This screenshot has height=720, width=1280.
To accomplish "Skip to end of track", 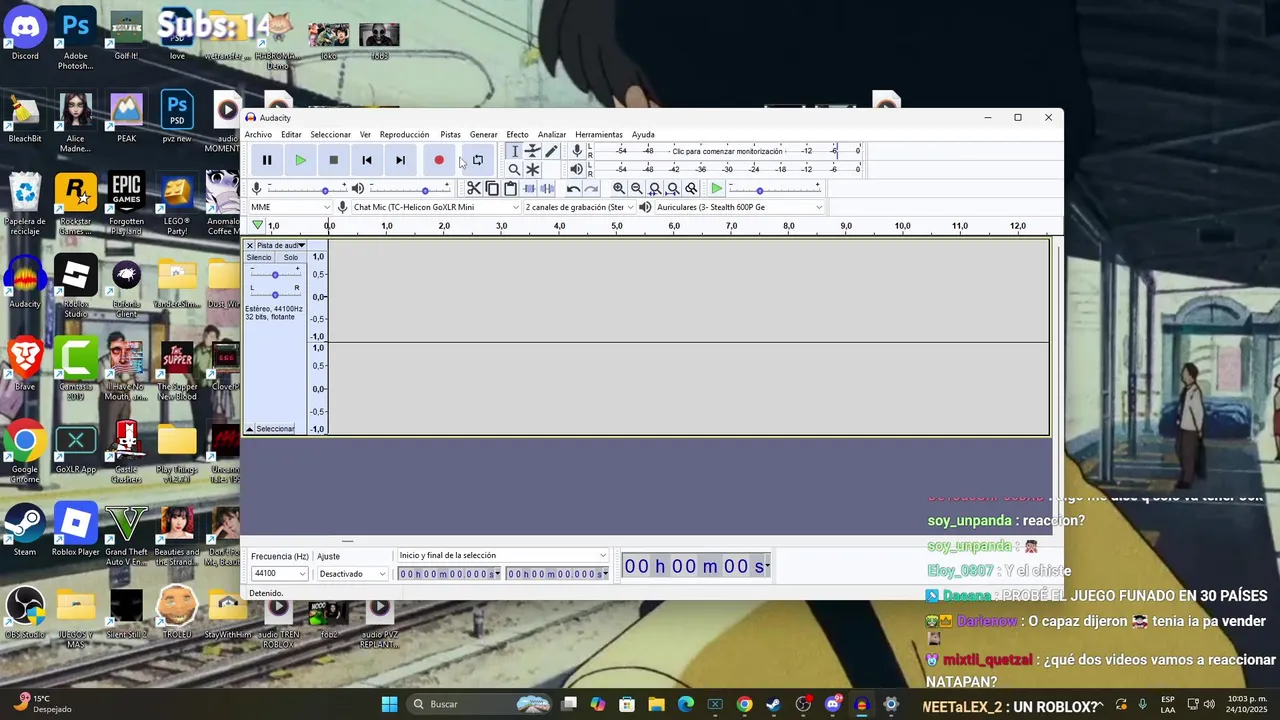I will tap(400, 160).
